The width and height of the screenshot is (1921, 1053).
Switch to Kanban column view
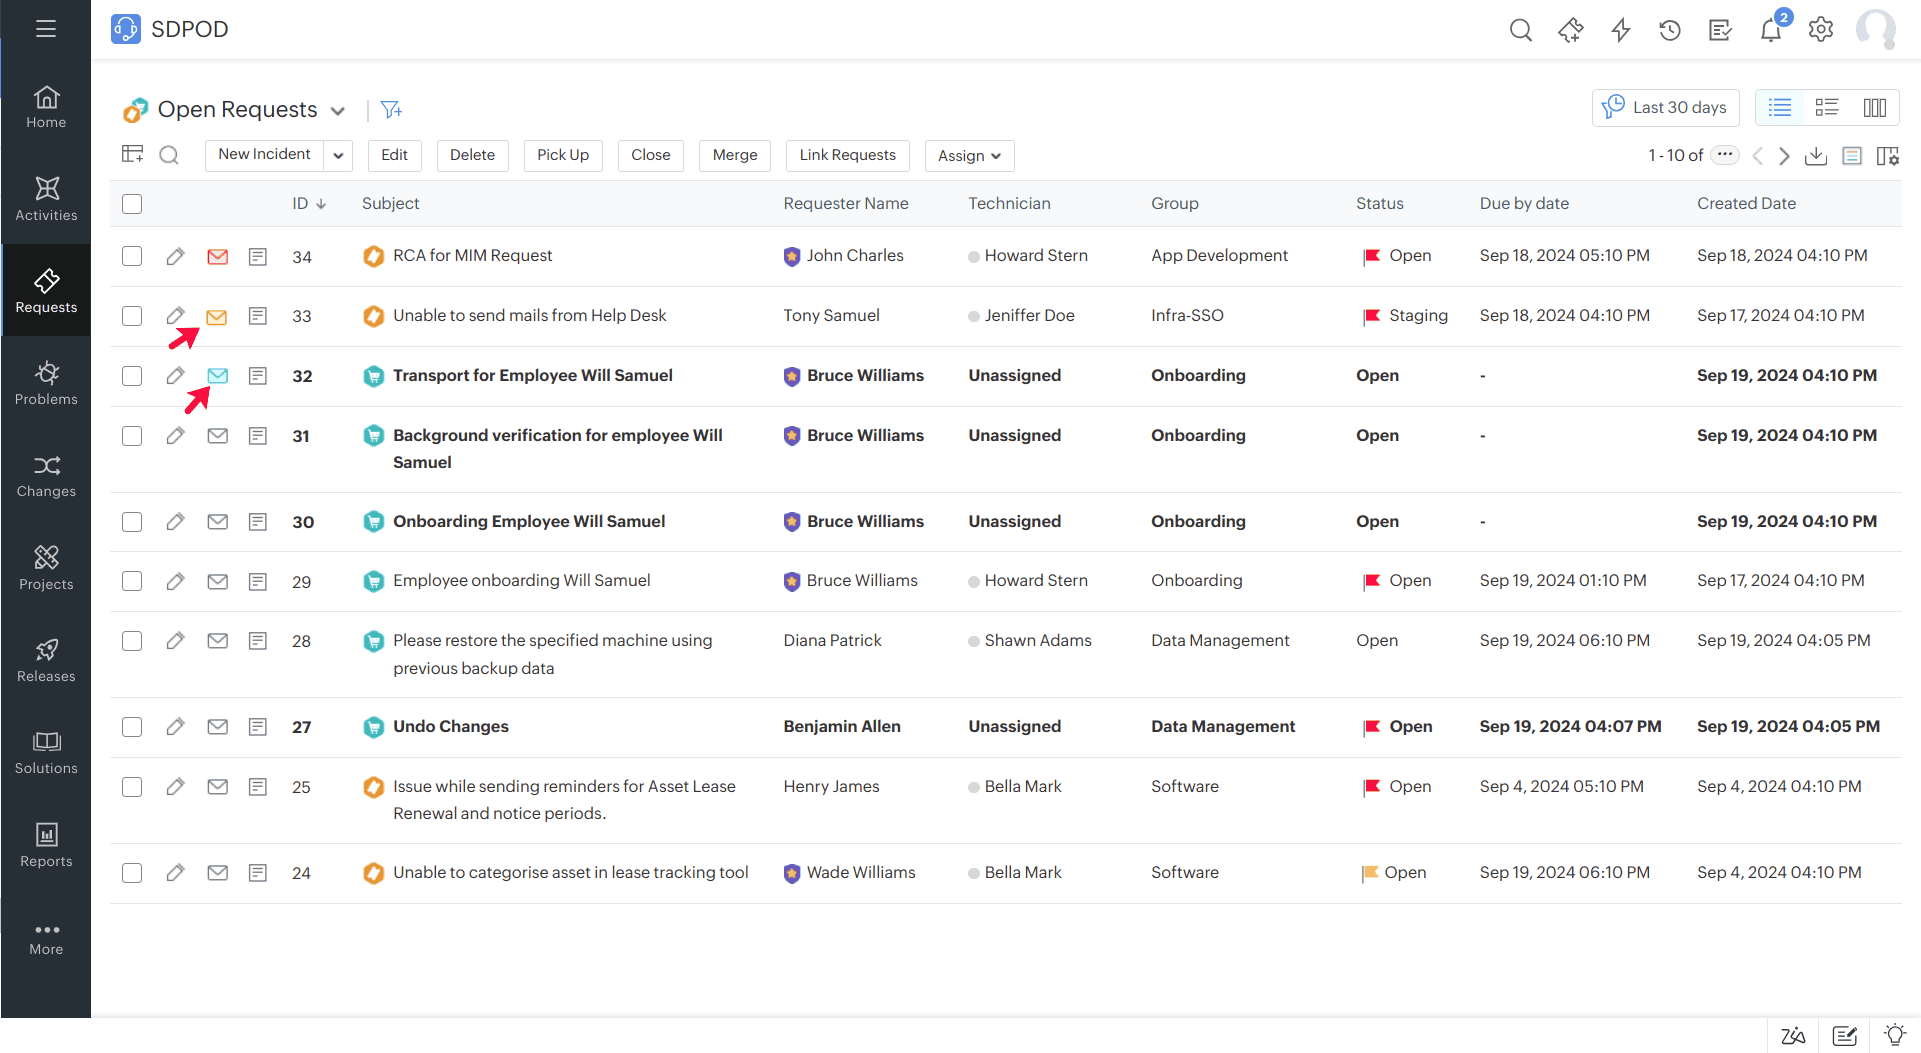1875,108
